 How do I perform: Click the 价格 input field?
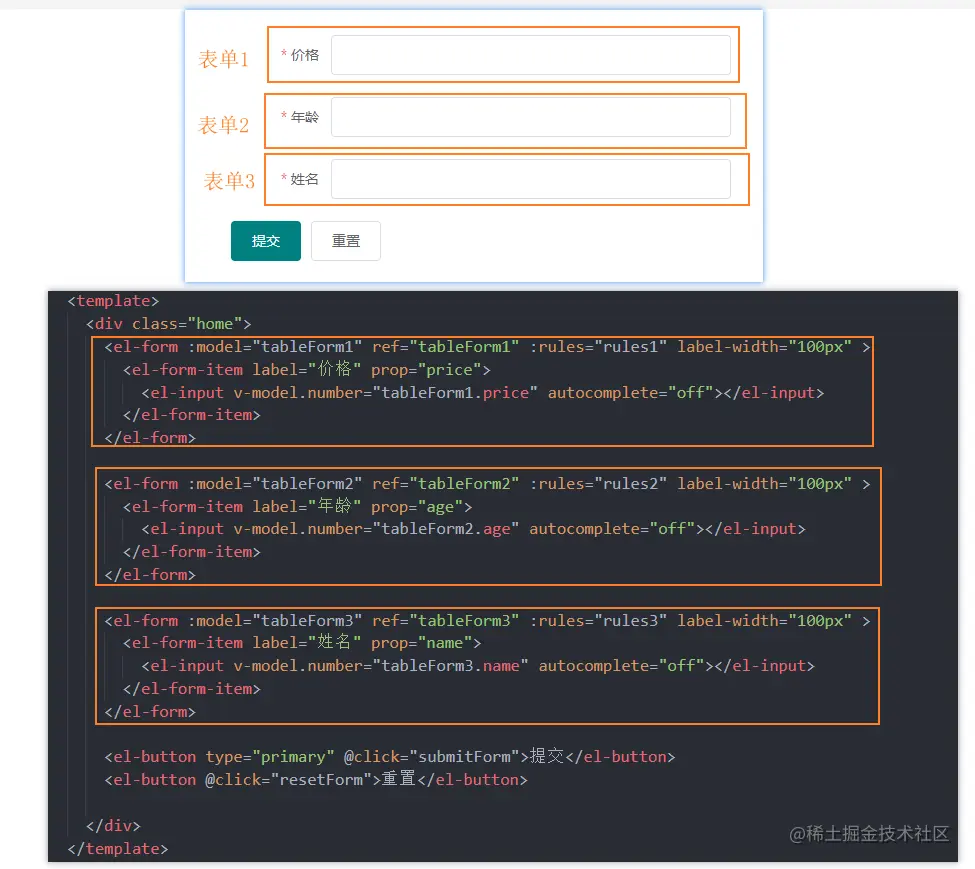530,55
